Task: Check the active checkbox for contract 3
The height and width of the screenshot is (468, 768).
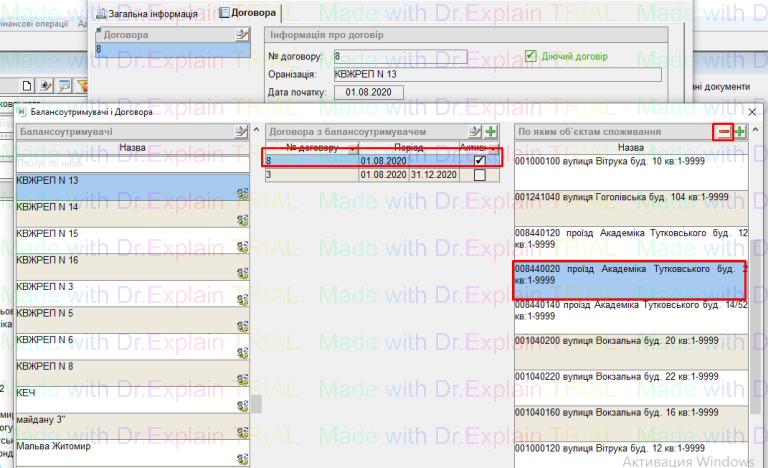Action: tap(480, 175)
